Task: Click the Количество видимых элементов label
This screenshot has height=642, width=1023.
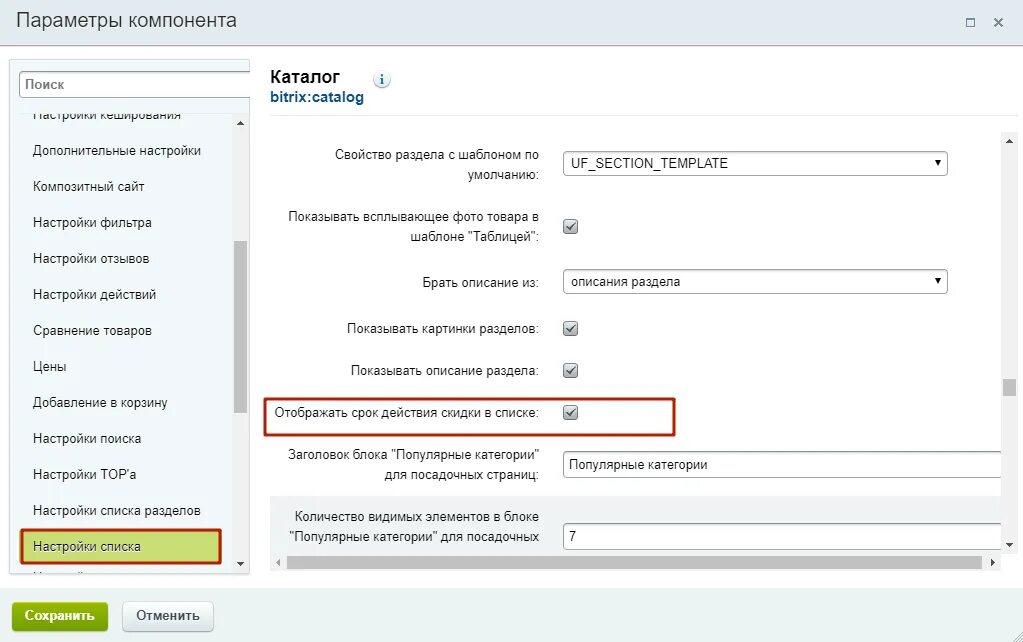Action: 414,527
